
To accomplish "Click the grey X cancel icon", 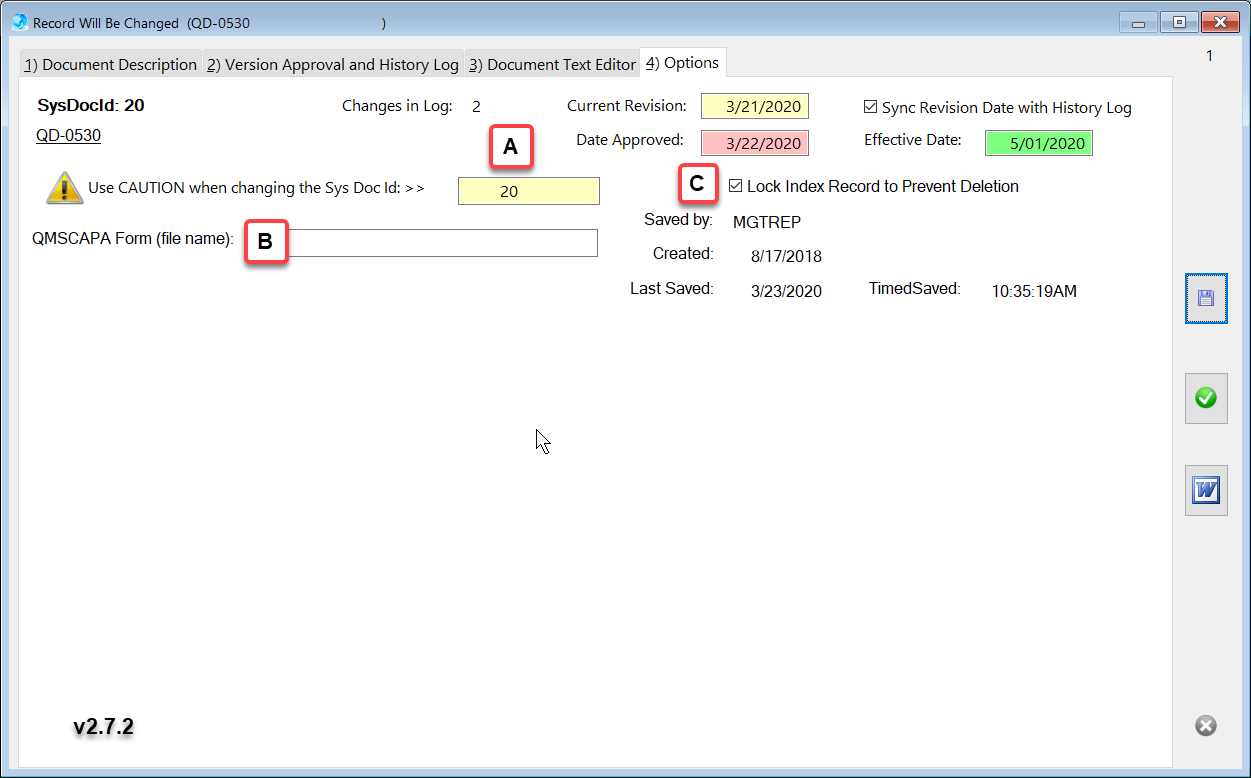I will (1206, 726).
